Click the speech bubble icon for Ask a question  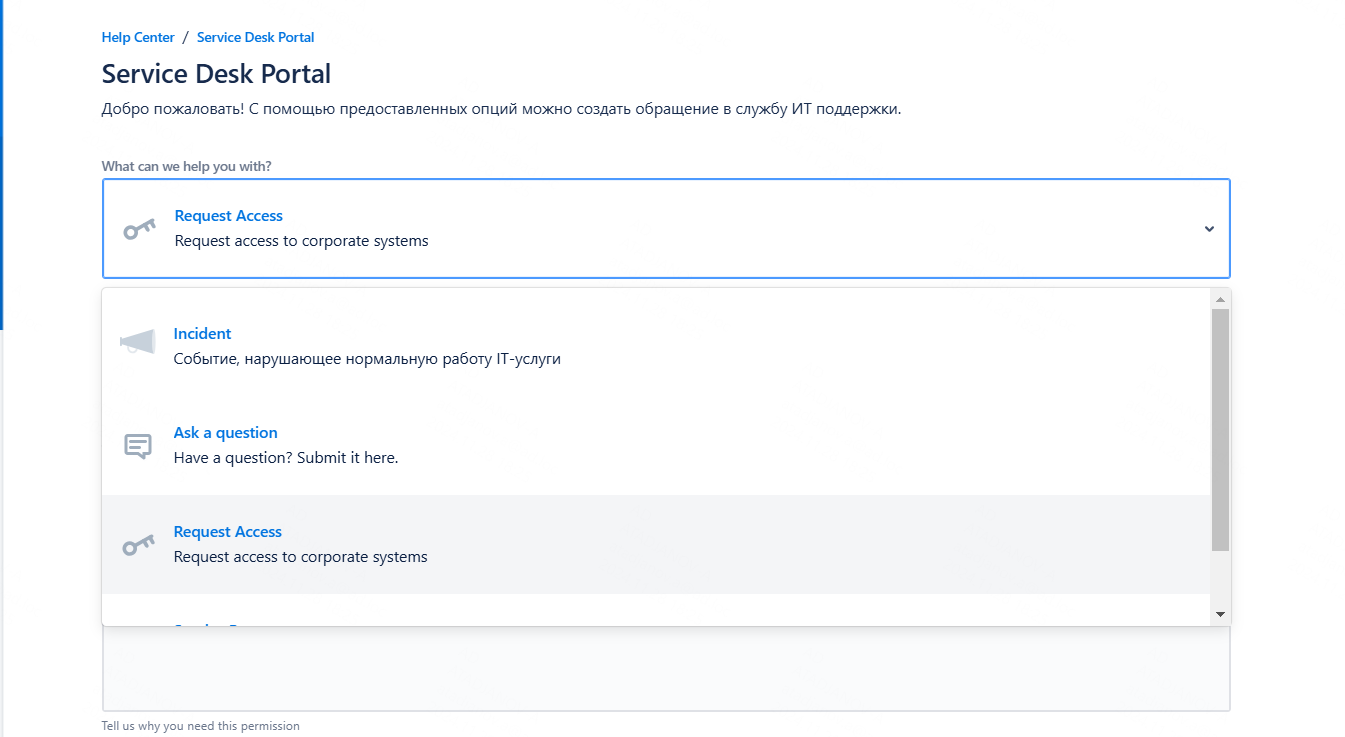pyautogui.click(x=138, y=446)
